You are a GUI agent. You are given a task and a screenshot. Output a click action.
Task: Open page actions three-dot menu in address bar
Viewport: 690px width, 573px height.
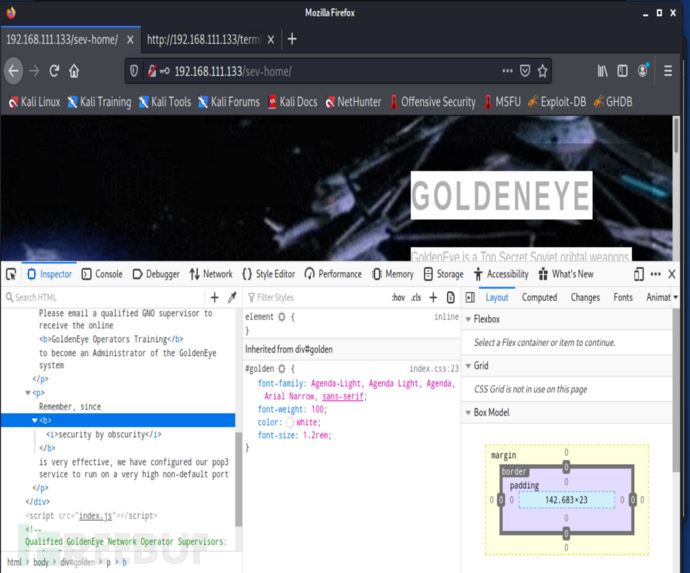point(507,71)
